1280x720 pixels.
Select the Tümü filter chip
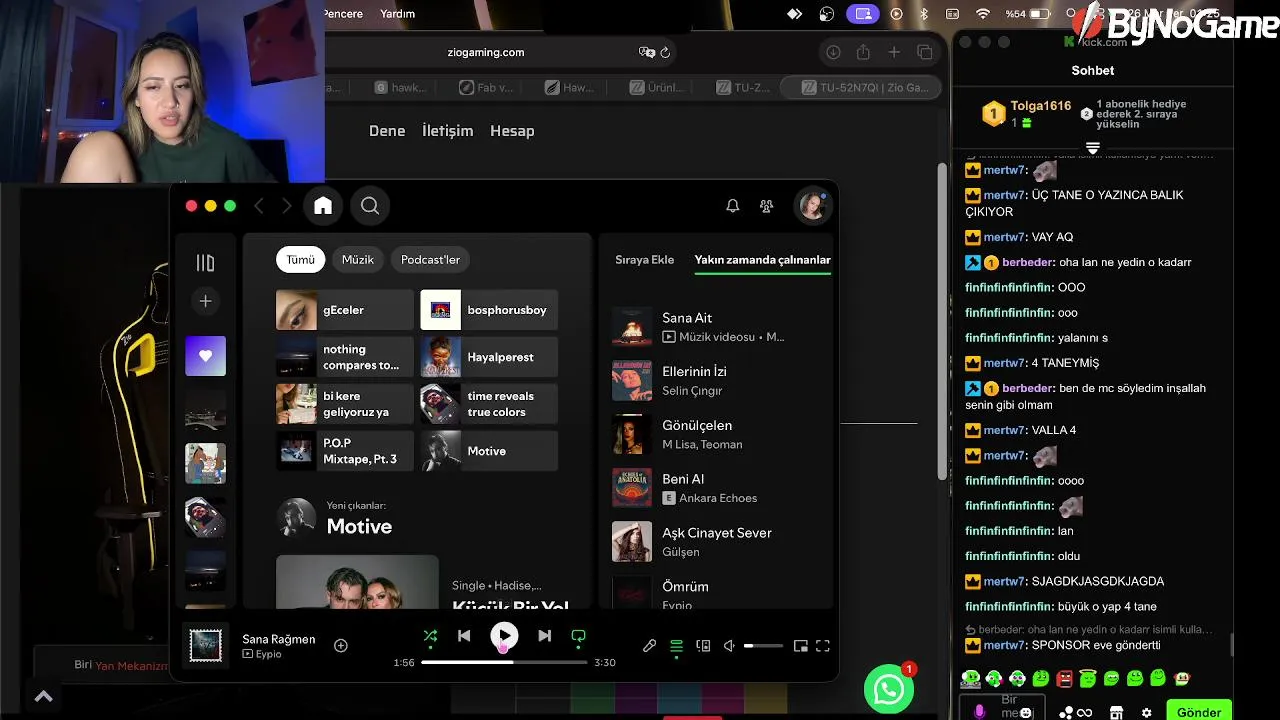tap(301, 260)
